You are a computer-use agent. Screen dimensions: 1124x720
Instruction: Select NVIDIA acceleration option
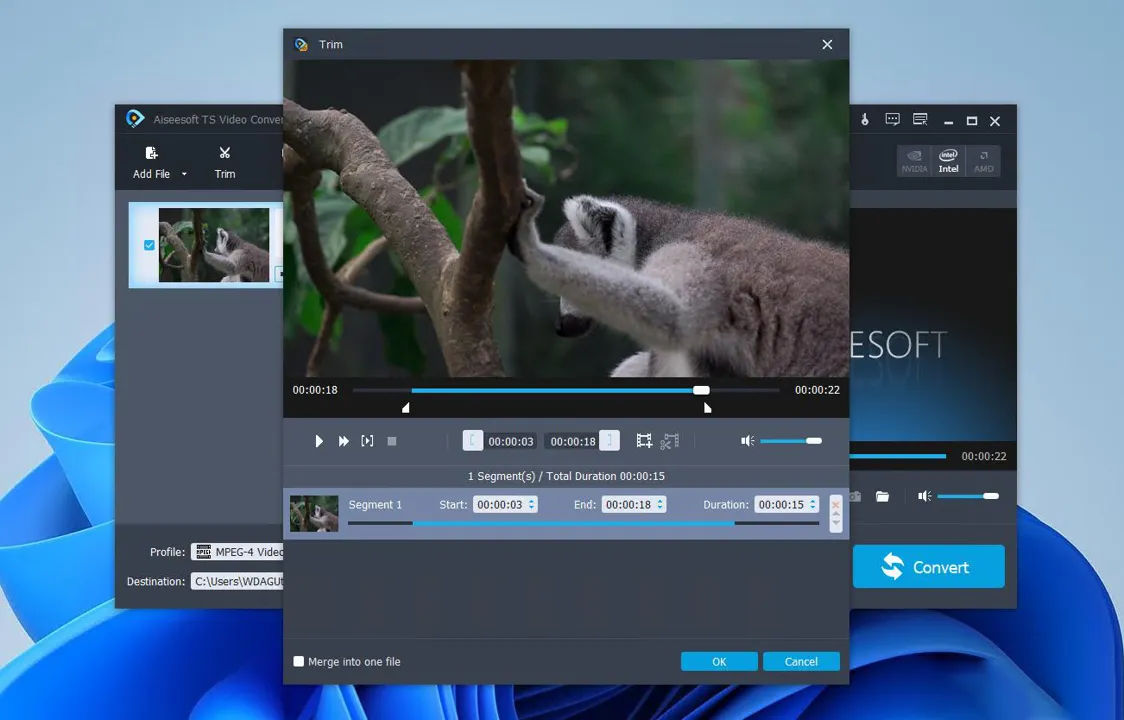[x=914, y=161]
